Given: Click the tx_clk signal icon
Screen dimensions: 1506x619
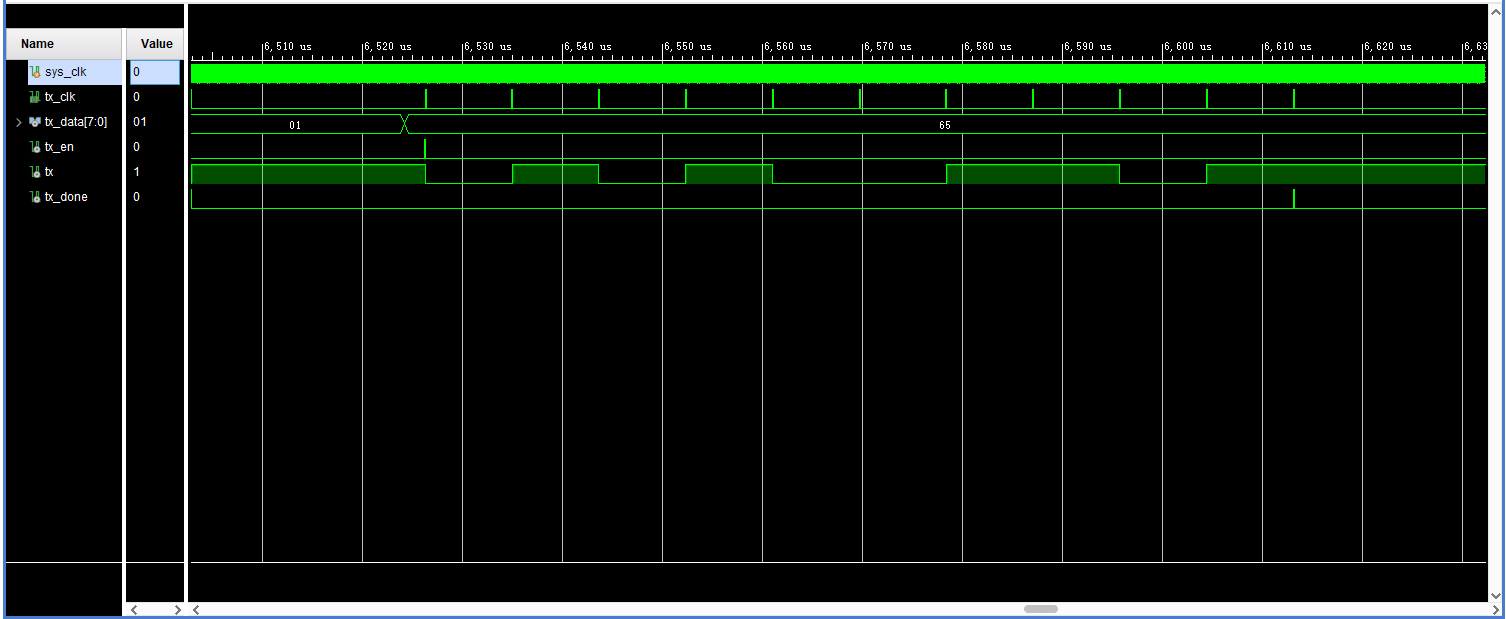Looking at the screenshot, I should [35, 97].
